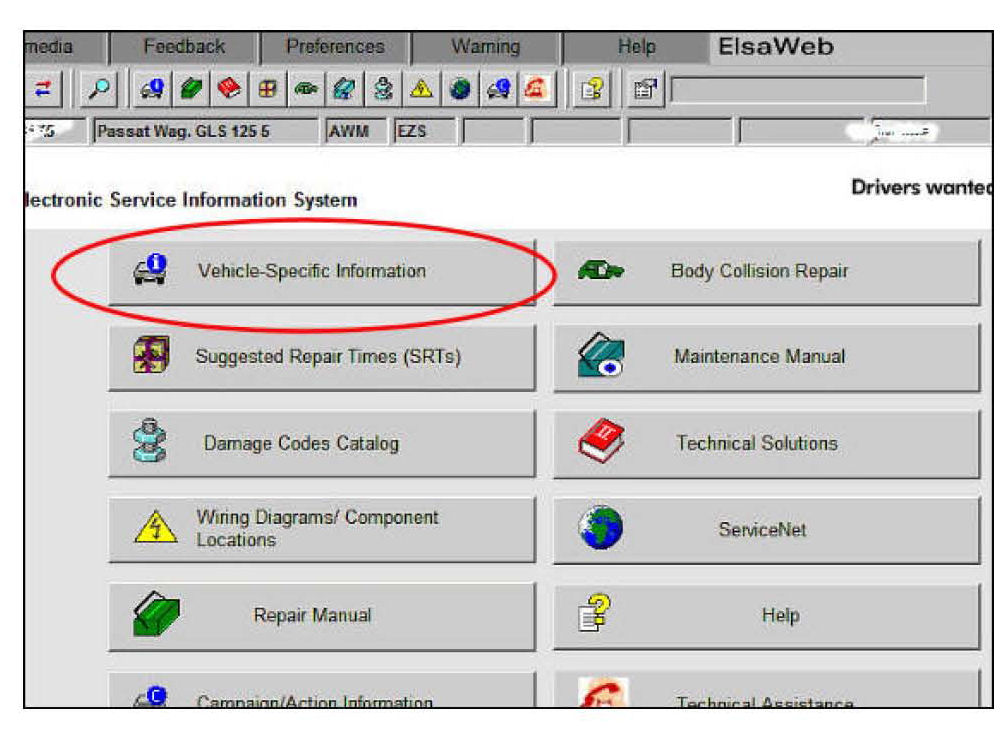1007x730 pixels.
Task: Click the red-blue swap arrows toolbar icon
Action: coord(44,90)
